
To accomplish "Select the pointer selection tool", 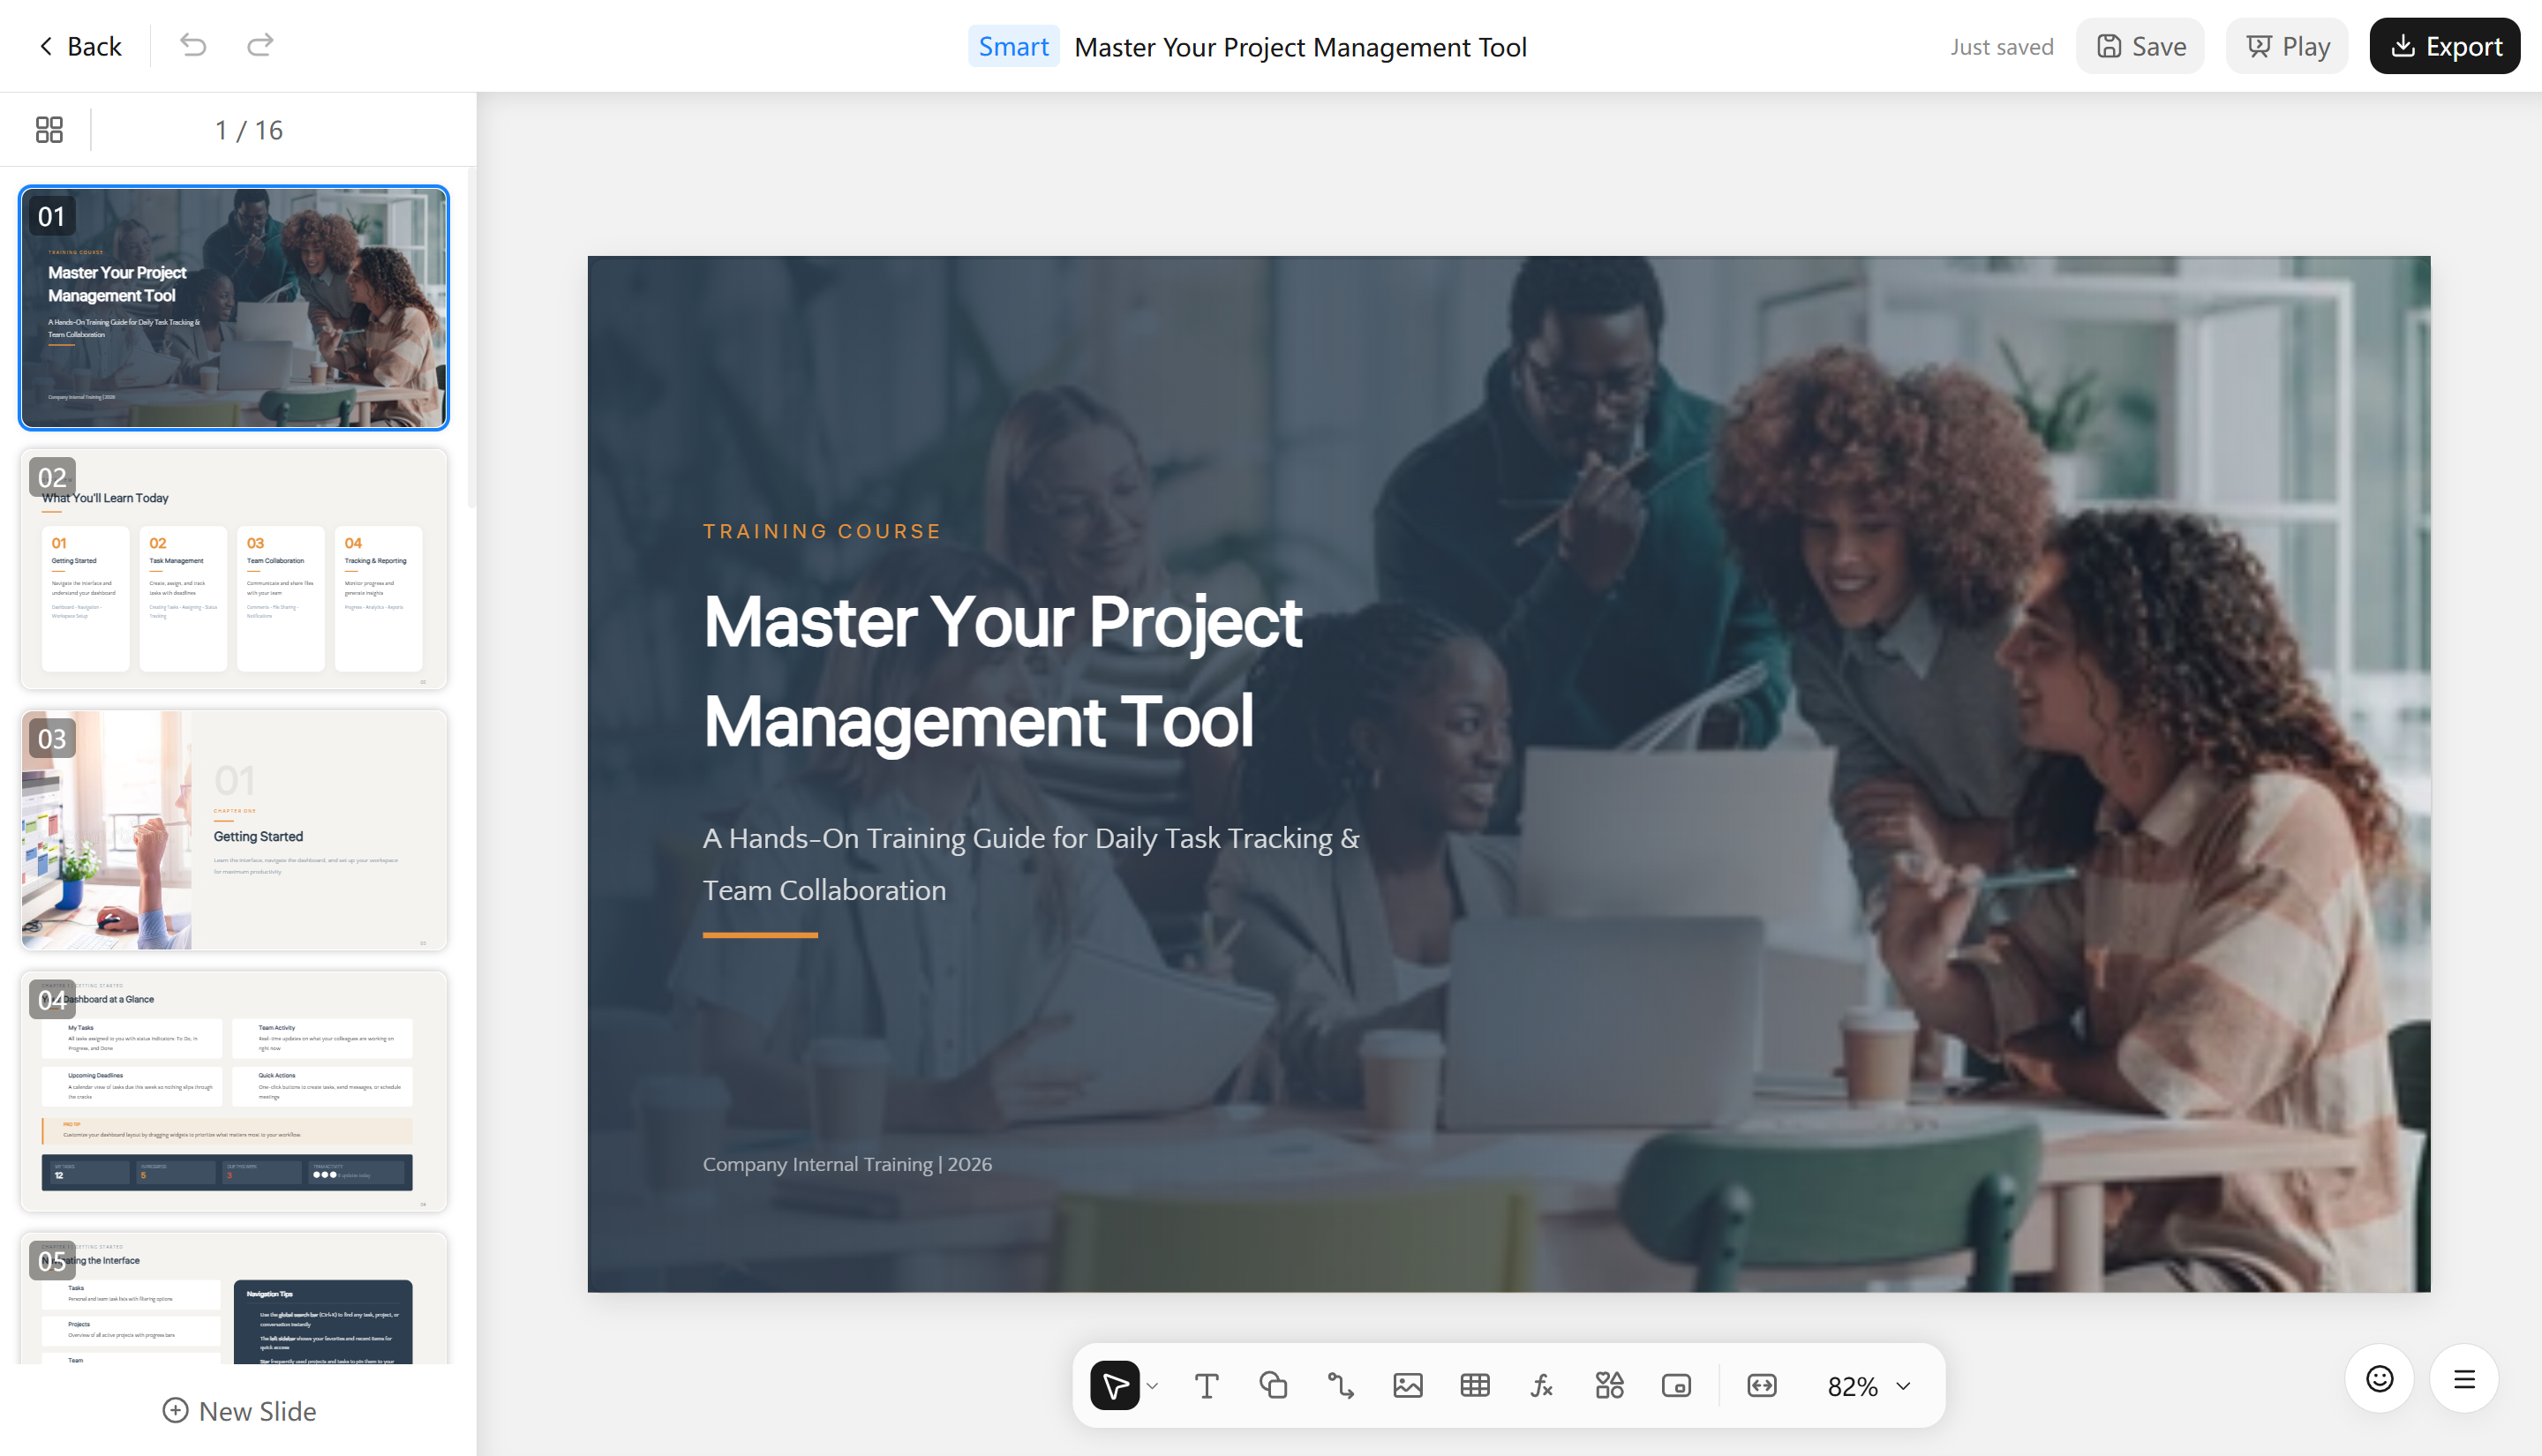I will [x=1115, y=1386].
